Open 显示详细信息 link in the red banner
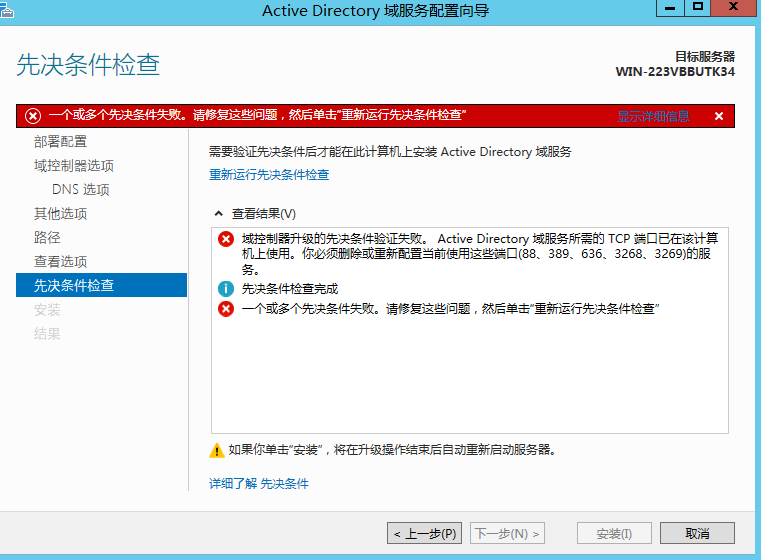The width and height of the screenshot is (761, 560). pyautogui.click(x=653, y=116)
